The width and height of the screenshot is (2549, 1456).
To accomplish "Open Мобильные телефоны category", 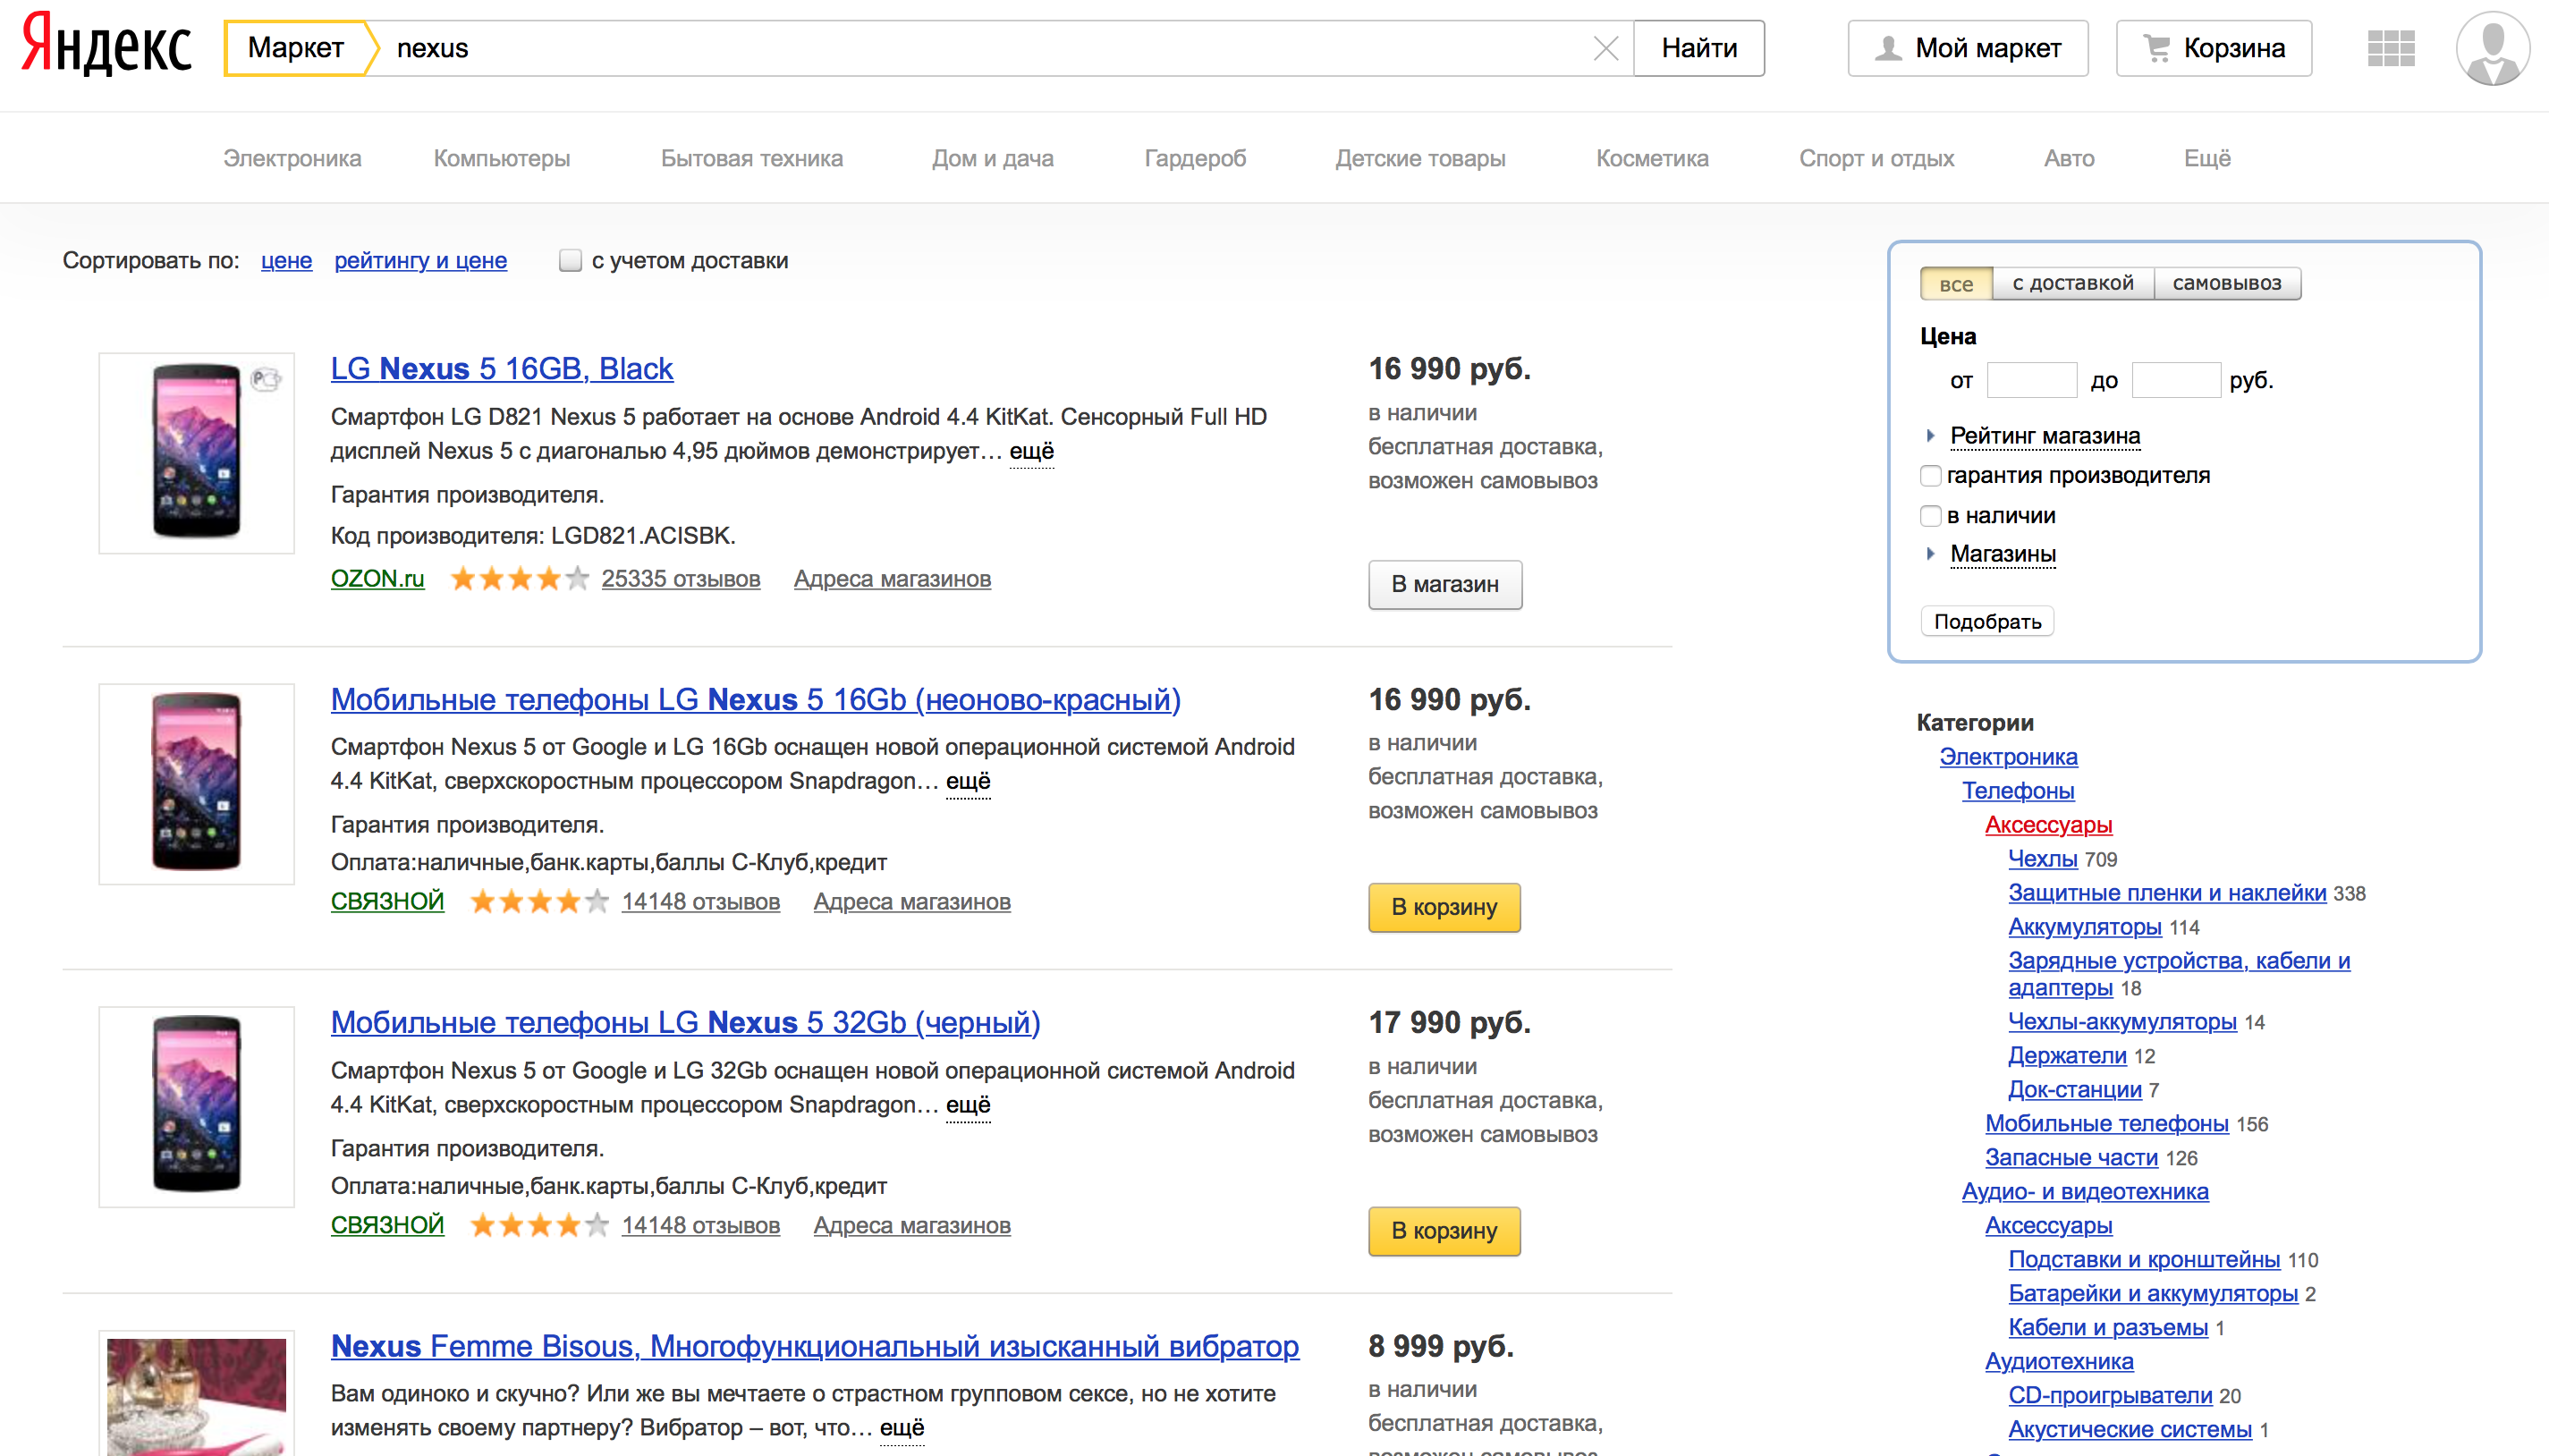I will click(2107, 1124).
